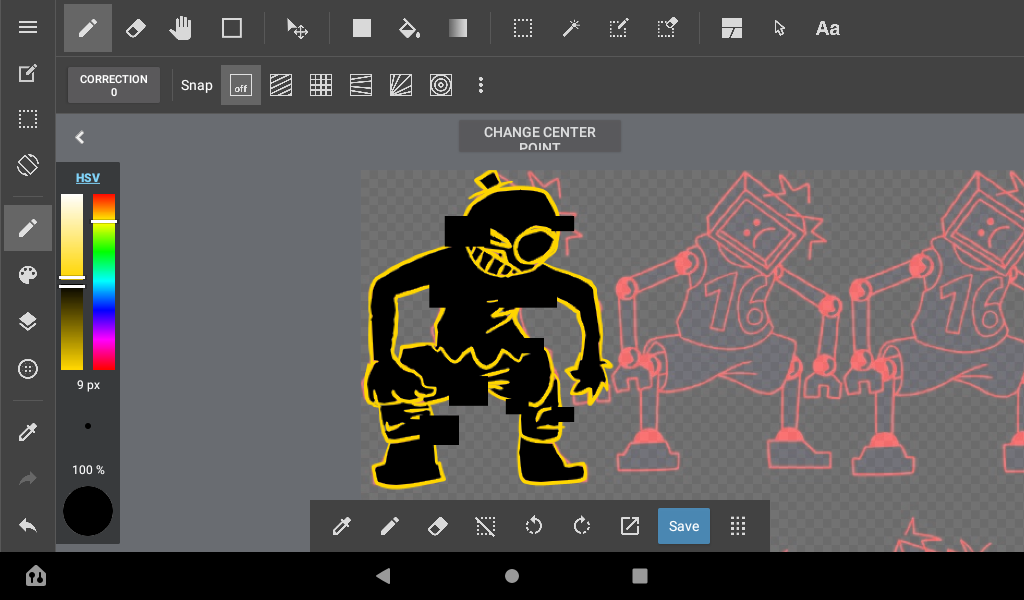Click the rotate-left icon in bottom bar
The height and width of the screenshot is (600, 1024).
pos(534,526)
